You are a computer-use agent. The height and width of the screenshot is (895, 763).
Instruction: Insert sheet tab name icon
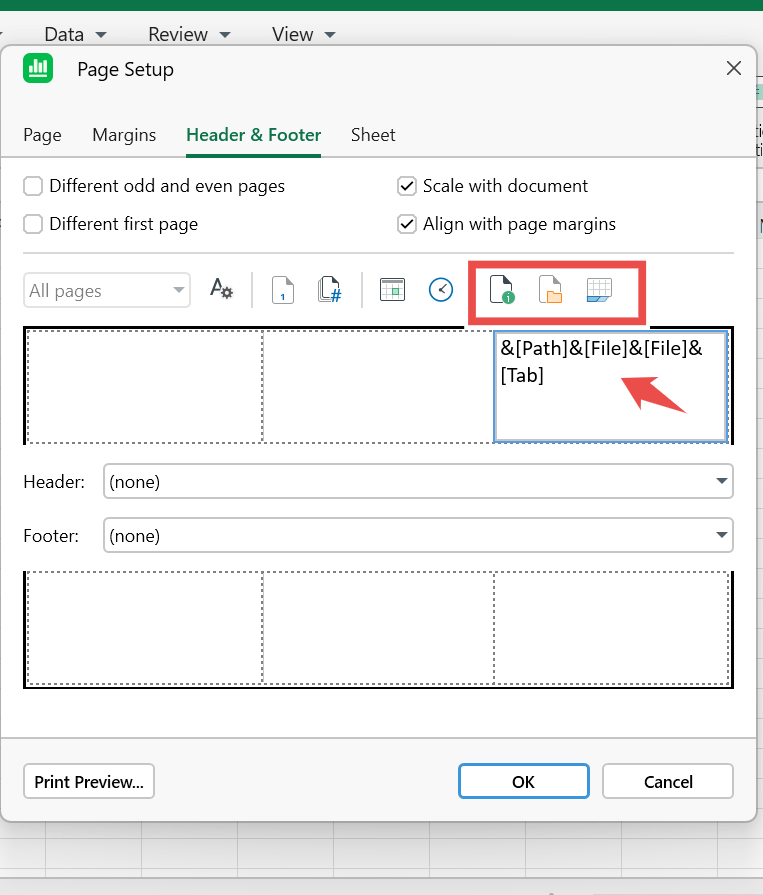tap(599, 290)
